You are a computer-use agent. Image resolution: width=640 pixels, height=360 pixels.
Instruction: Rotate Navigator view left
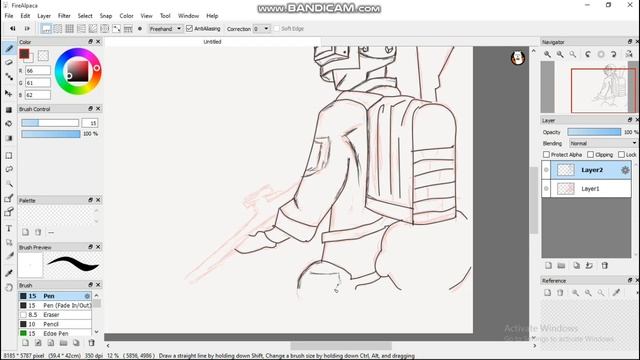pos(588,54)
